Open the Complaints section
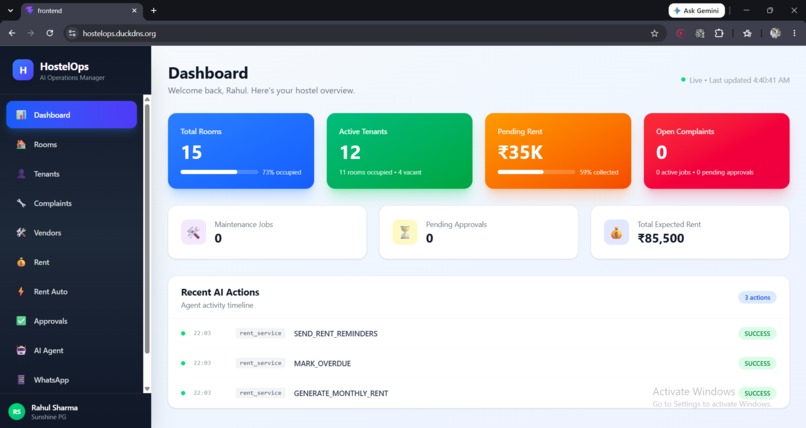This screenshot has width=806, height=428. tap(71, 203)
